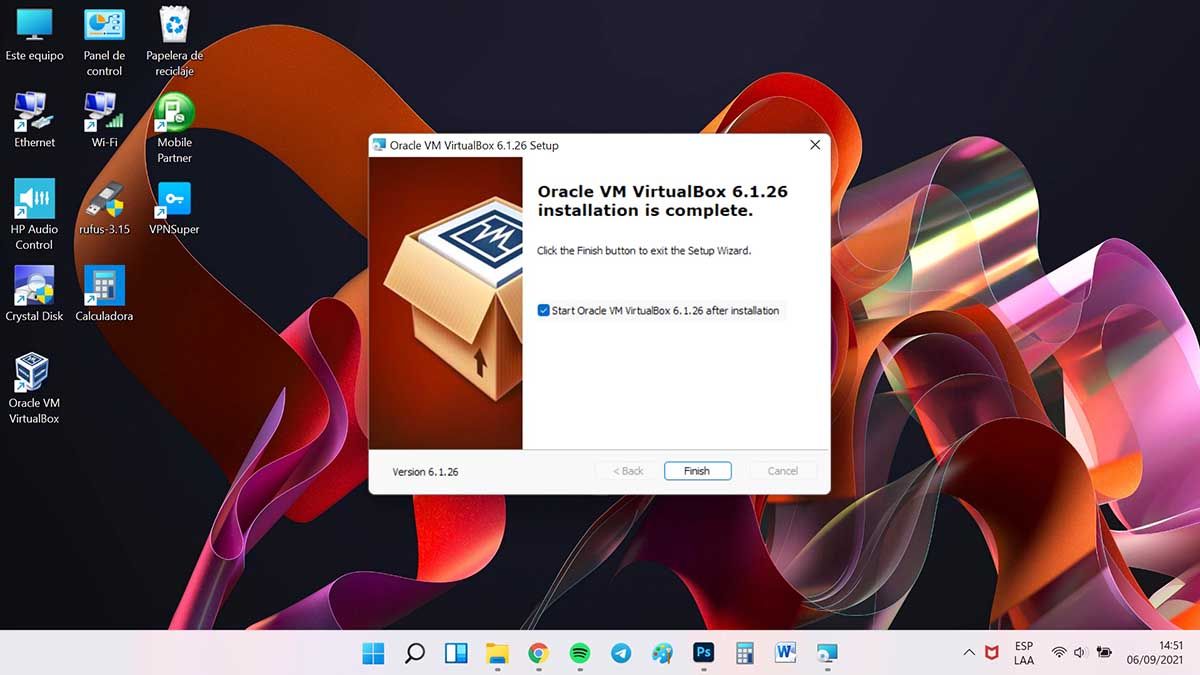Screen dimensions: 1200x675
Task: Click the Finish button in setup wizard
Action: pos(697,471)
